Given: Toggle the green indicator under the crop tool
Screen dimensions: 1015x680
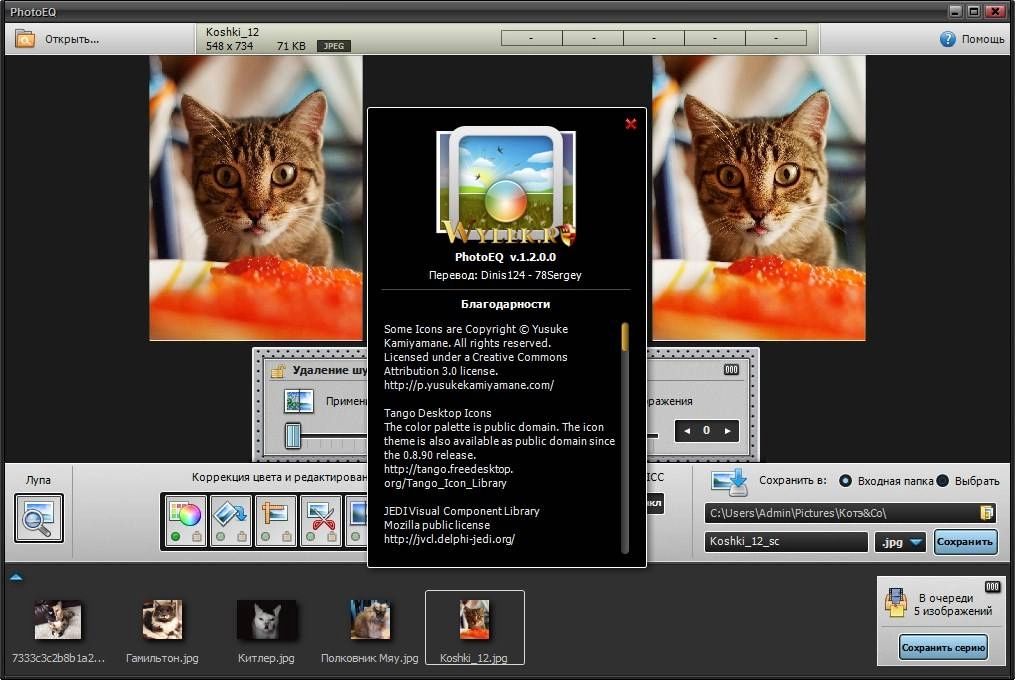Looking at the screenshot, I should coord(310,537).
